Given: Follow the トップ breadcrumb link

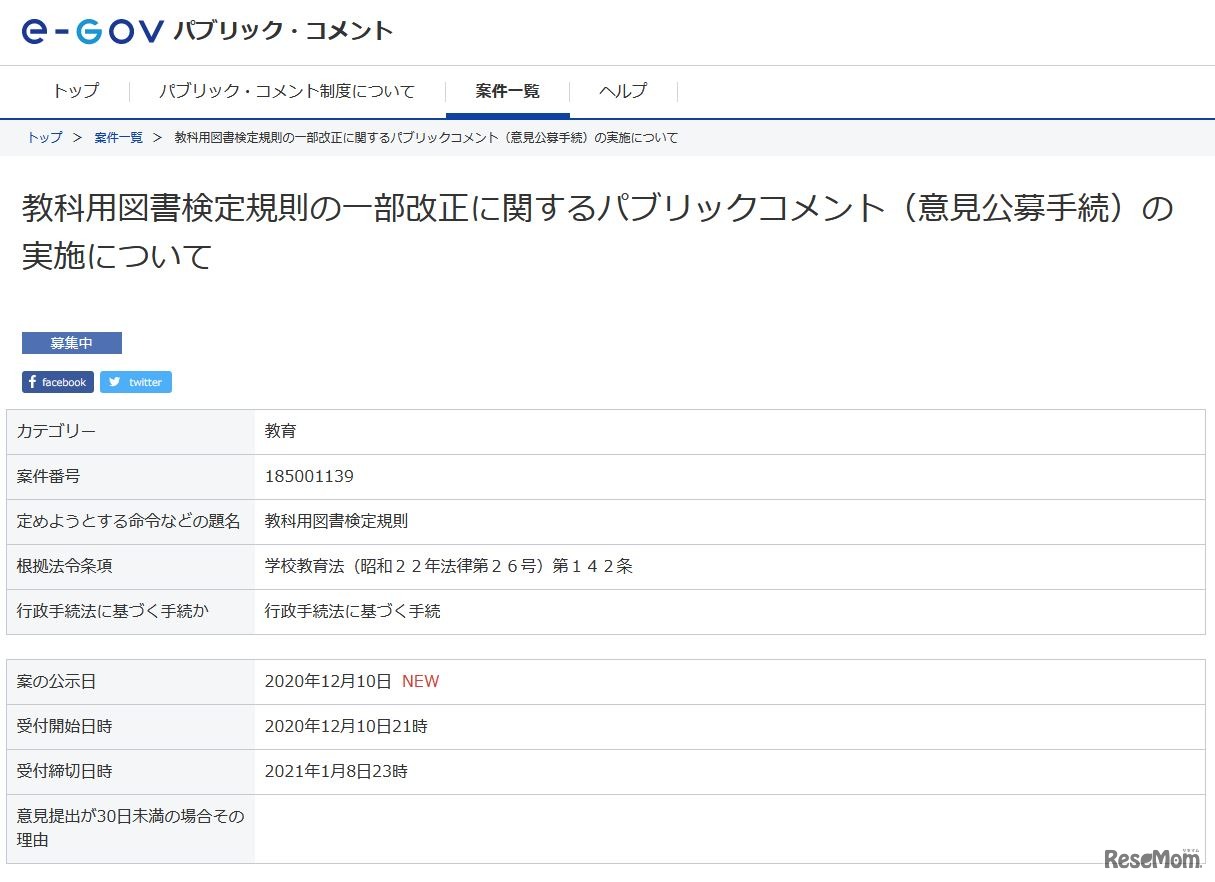Looking at the screenshot, I should [45, 138].
